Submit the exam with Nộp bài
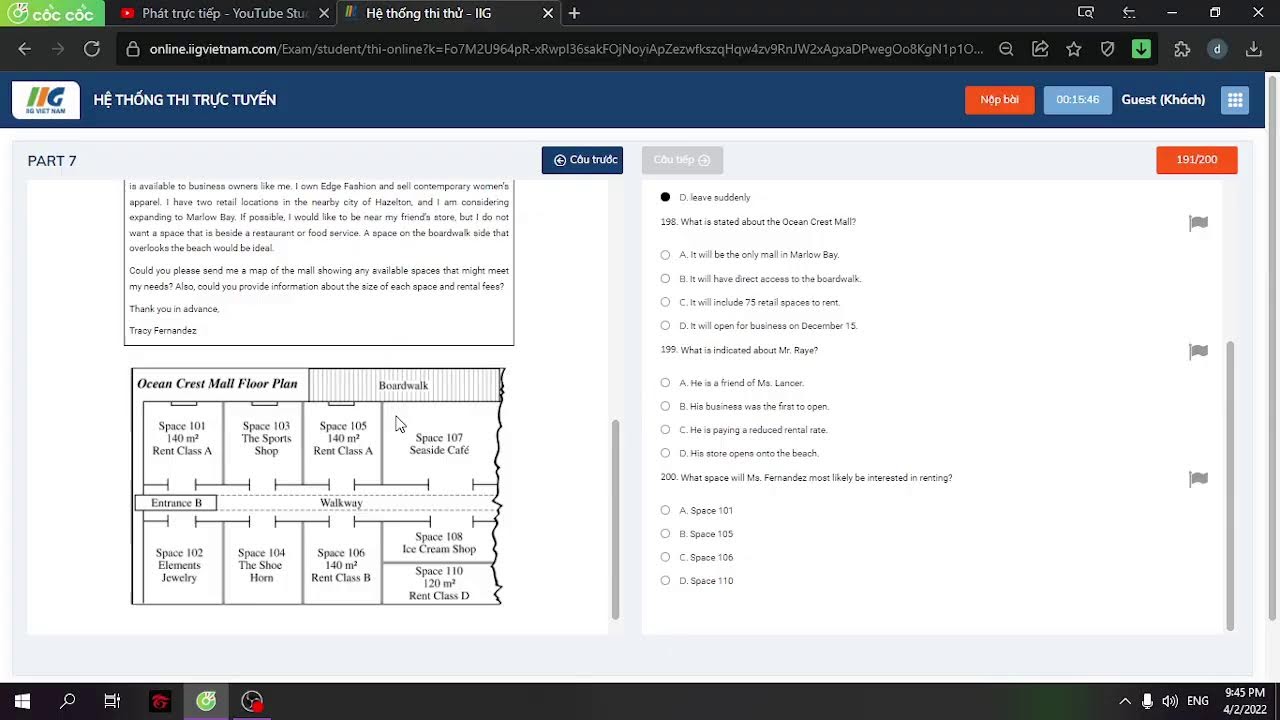Viewport: 1280px width, 720px height. click(999, 100)
